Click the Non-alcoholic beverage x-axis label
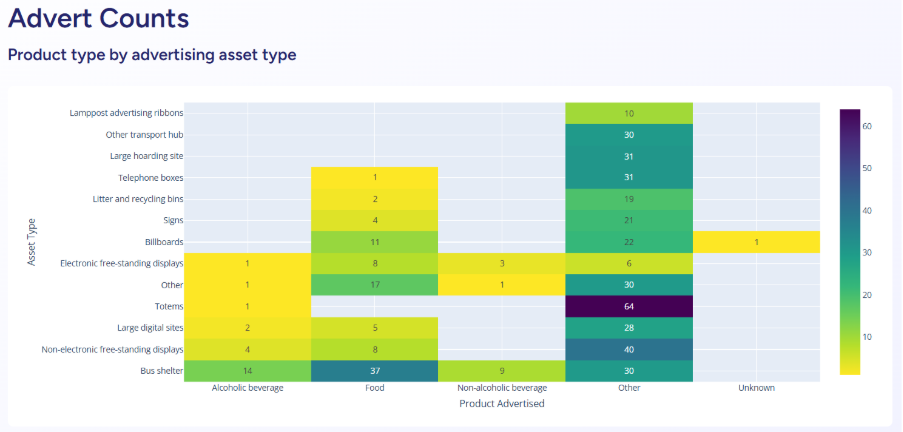903x432 pixels. 501,388
